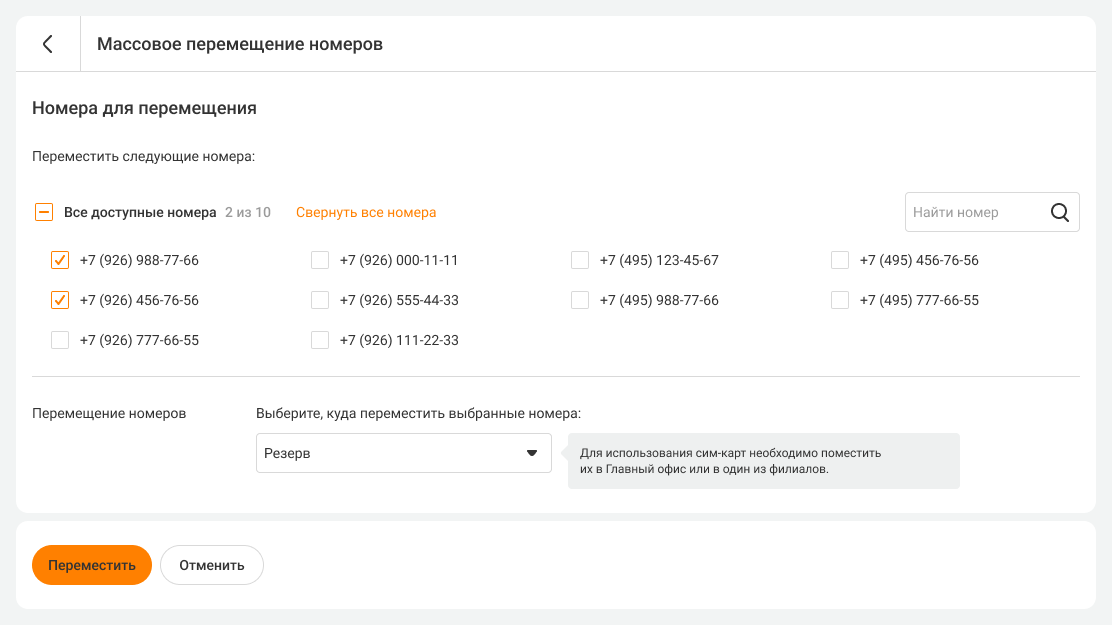Open the dropdown arrow next to Резерв
The width and height of the screenshot is (1112, 625).
[532, 453]
